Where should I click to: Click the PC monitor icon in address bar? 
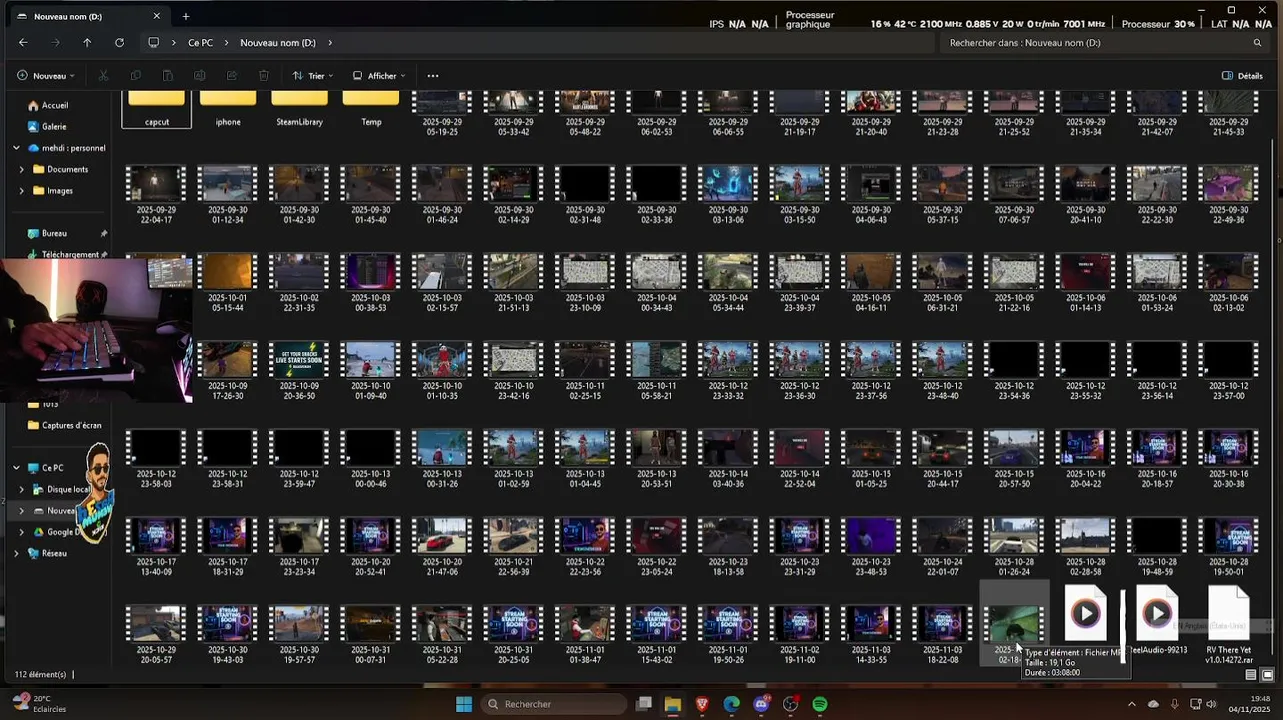(153, 43)
